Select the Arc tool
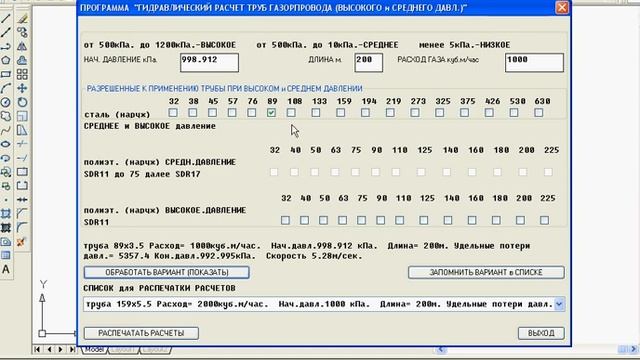640x360 pixels. point(6,88)
